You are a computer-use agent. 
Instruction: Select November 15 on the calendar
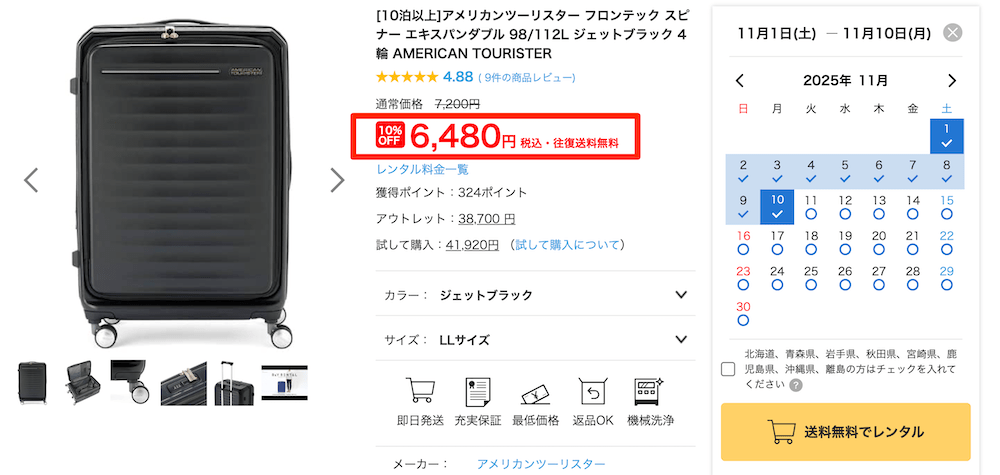point(947,207)
